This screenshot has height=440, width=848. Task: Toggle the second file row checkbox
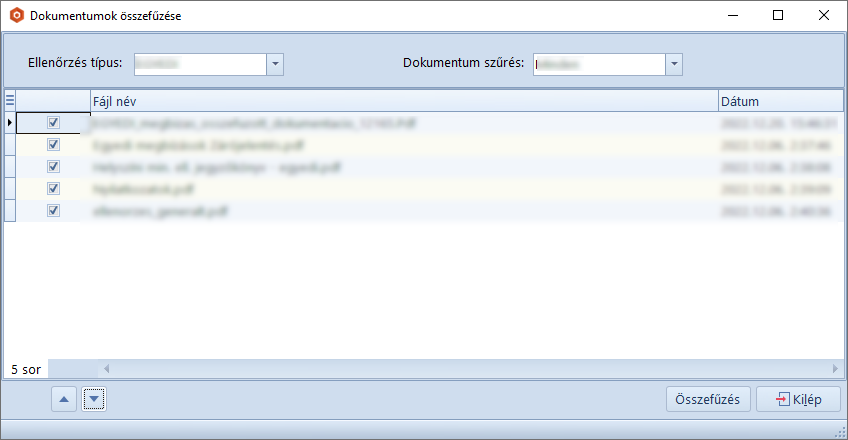point(54,144)
